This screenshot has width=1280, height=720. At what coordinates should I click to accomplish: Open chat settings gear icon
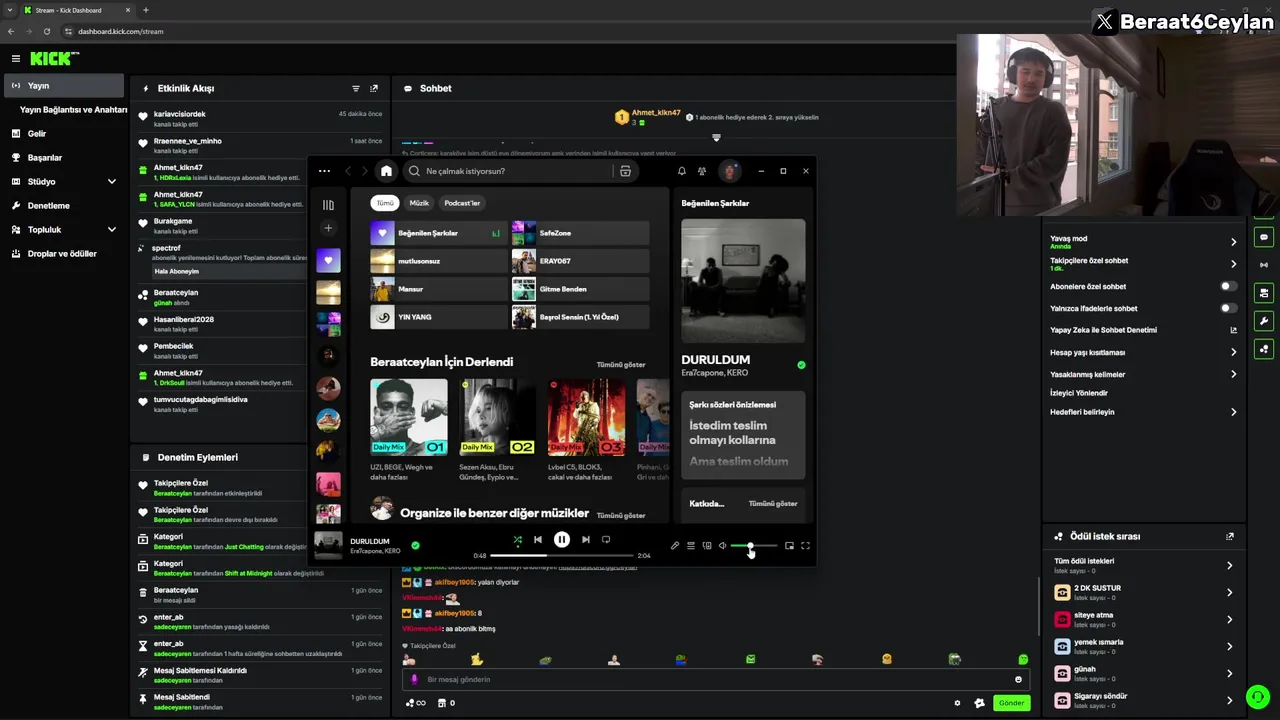957,703
